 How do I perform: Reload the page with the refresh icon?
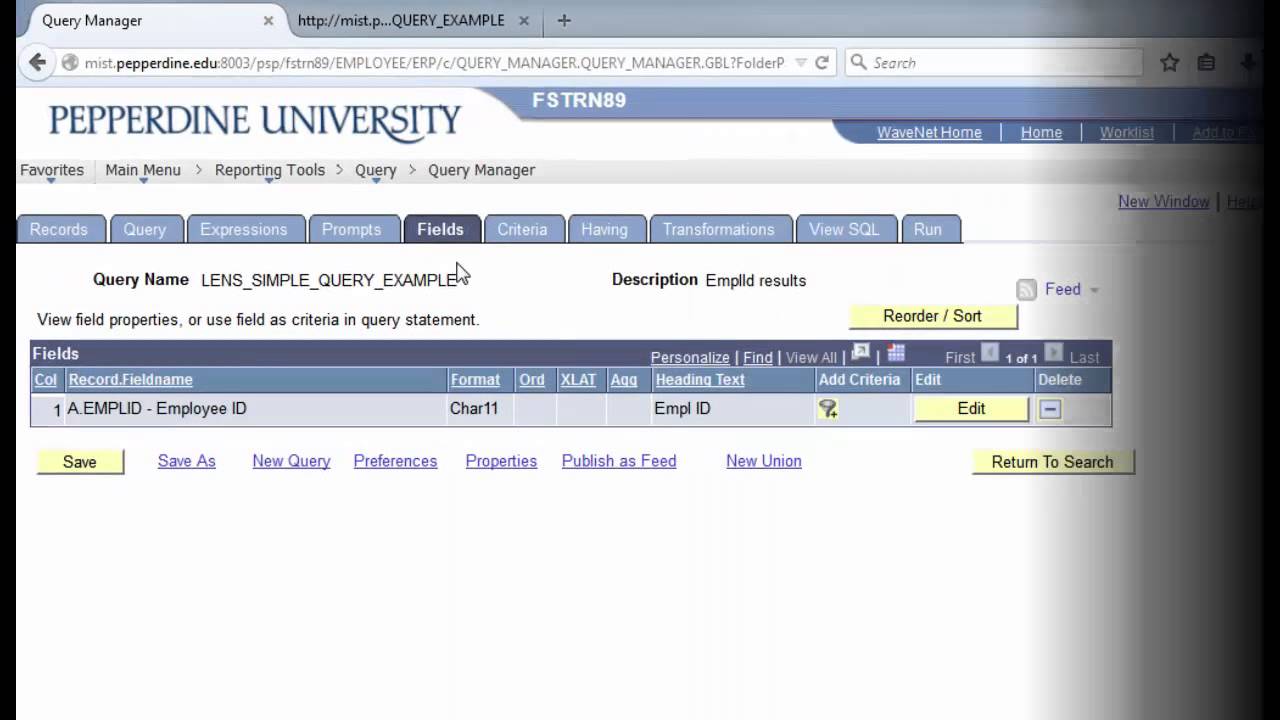pos(822,62)
